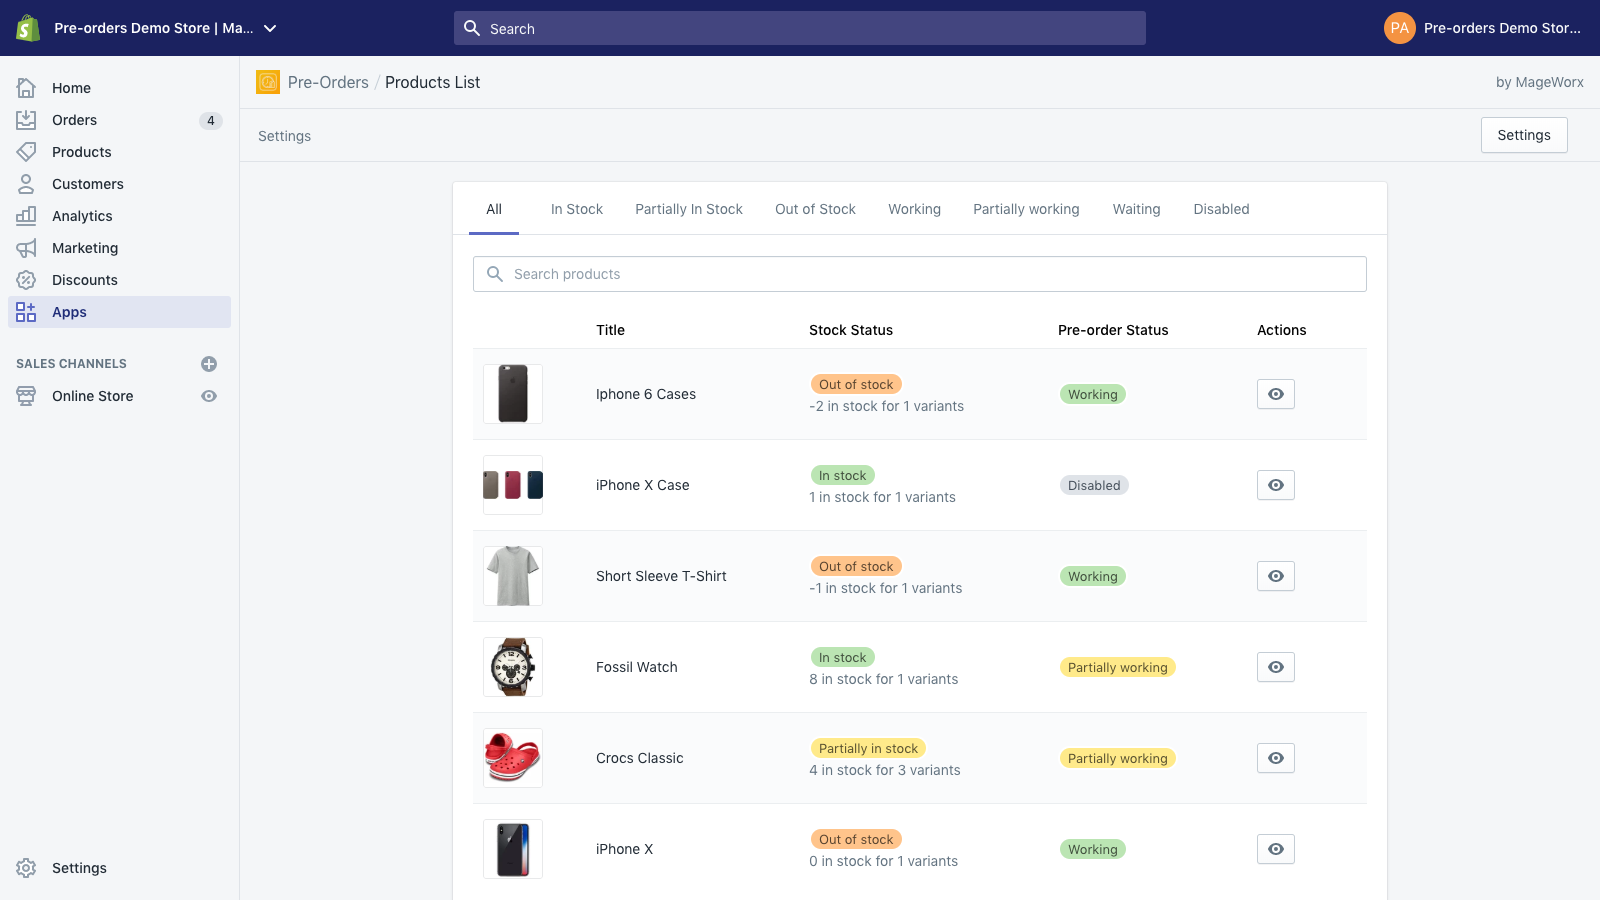
Task: Click the Iphone 6 Cases thumbnail
Action: click(x=513, y=394)
